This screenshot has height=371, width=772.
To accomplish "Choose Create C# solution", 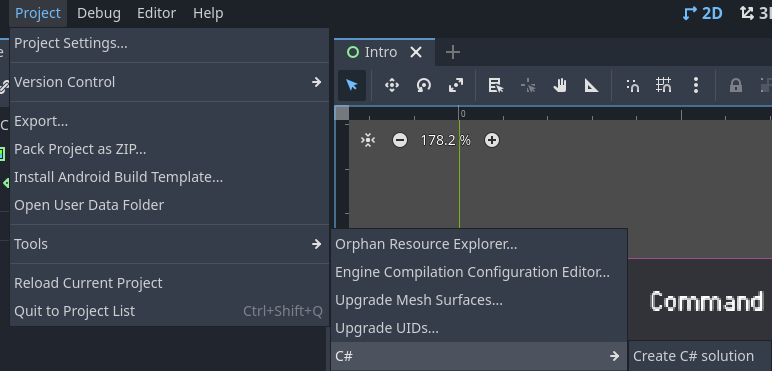I will 700,356.
